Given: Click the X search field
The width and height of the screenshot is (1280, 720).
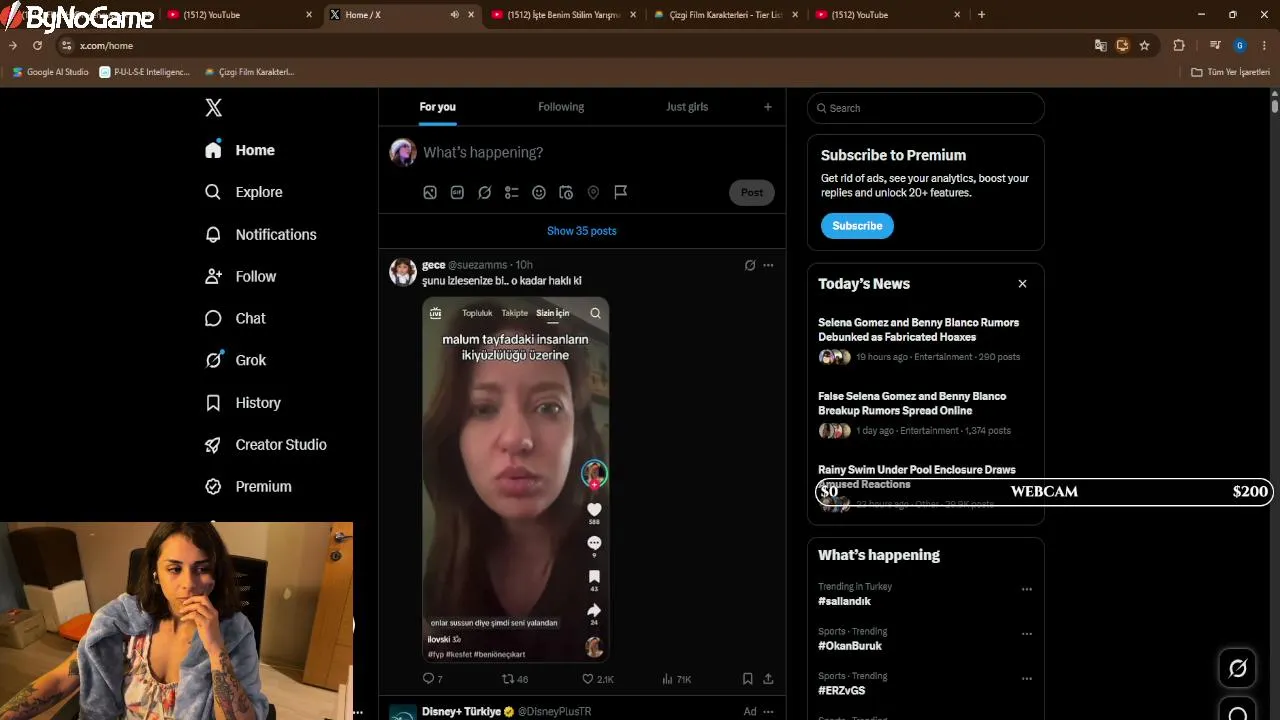Looking at the screenshot, I should tap(926, 108).
